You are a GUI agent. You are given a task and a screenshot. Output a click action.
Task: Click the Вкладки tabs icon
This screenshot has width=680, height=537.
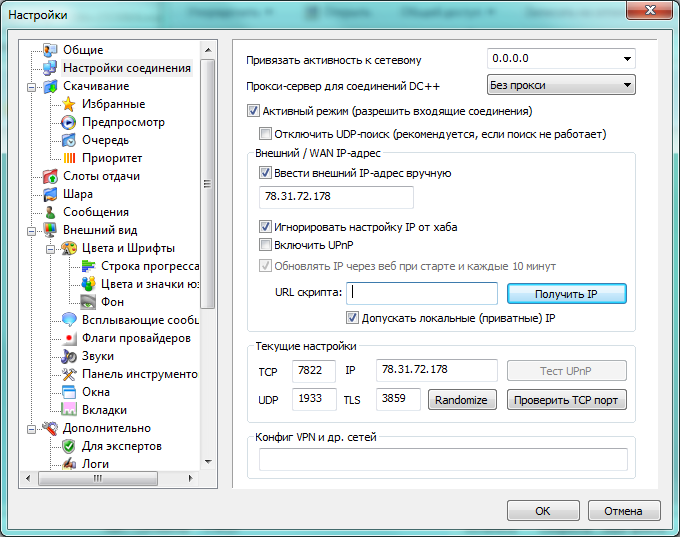coord(69,410)
